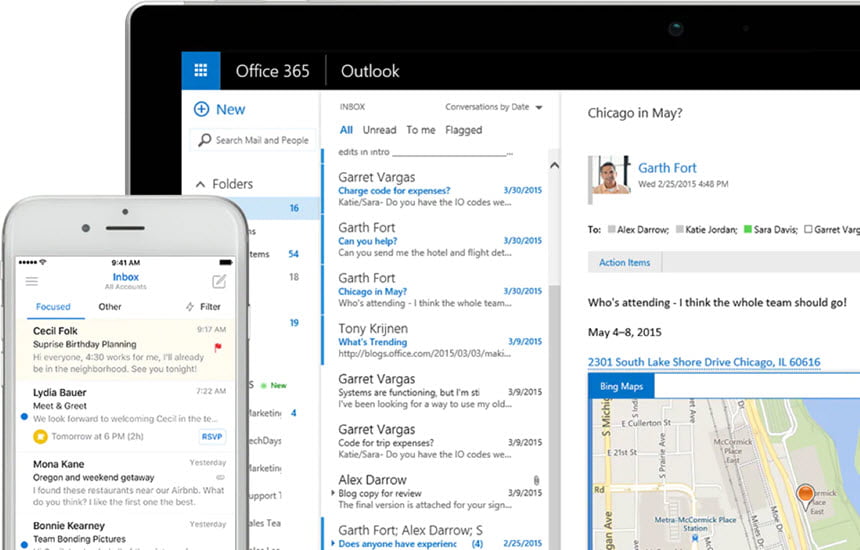Image resolution: width=860 pixels, height=550 pixels.
Task: Select the To me filter tab
Action: 421,130
